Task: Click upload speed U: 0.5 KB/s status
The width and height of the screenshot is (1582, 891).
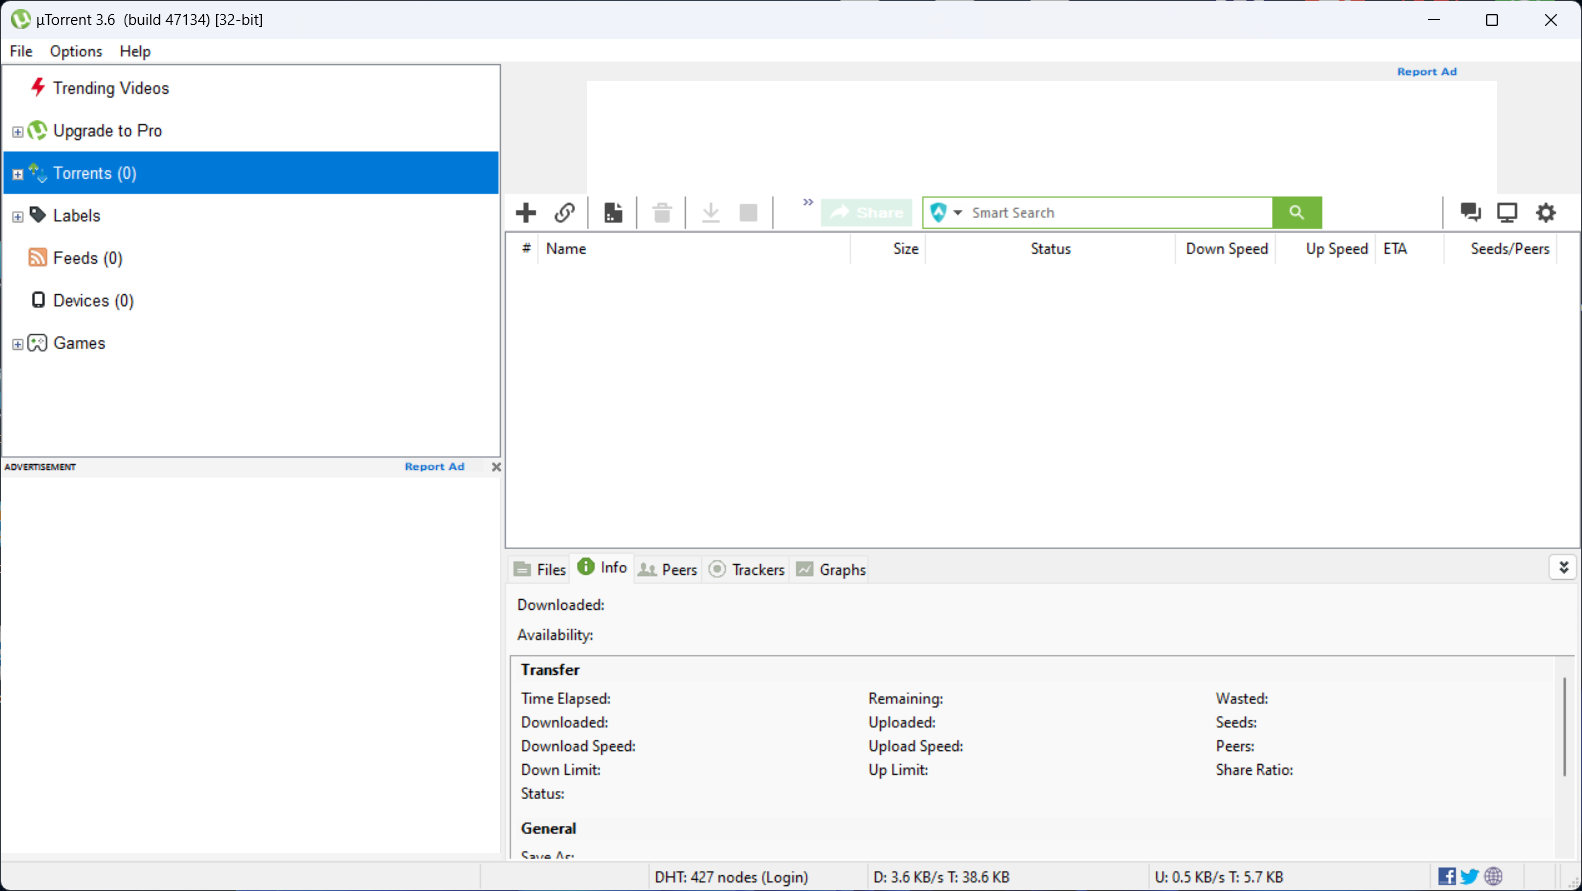Action: (x=1219, y=877)
